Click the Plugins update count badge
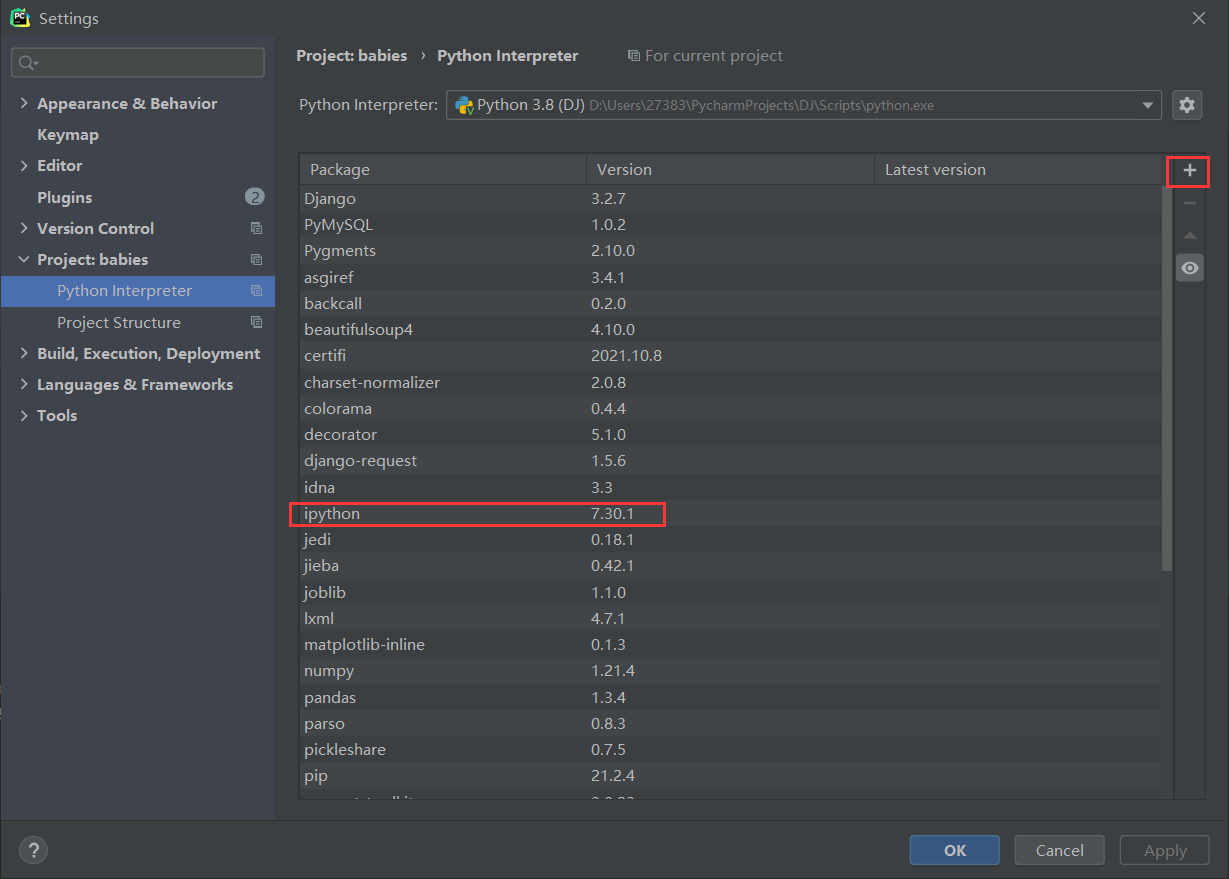This screenshot has width=1229, height=879. click(255, 197)
